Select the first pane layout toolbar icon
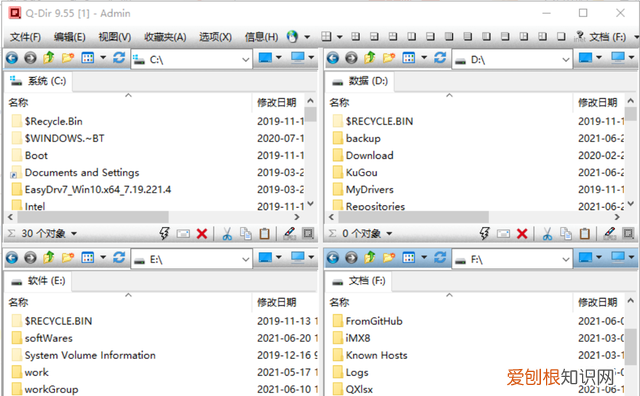The height and width of the screenshot is (396, 640). 326,37
